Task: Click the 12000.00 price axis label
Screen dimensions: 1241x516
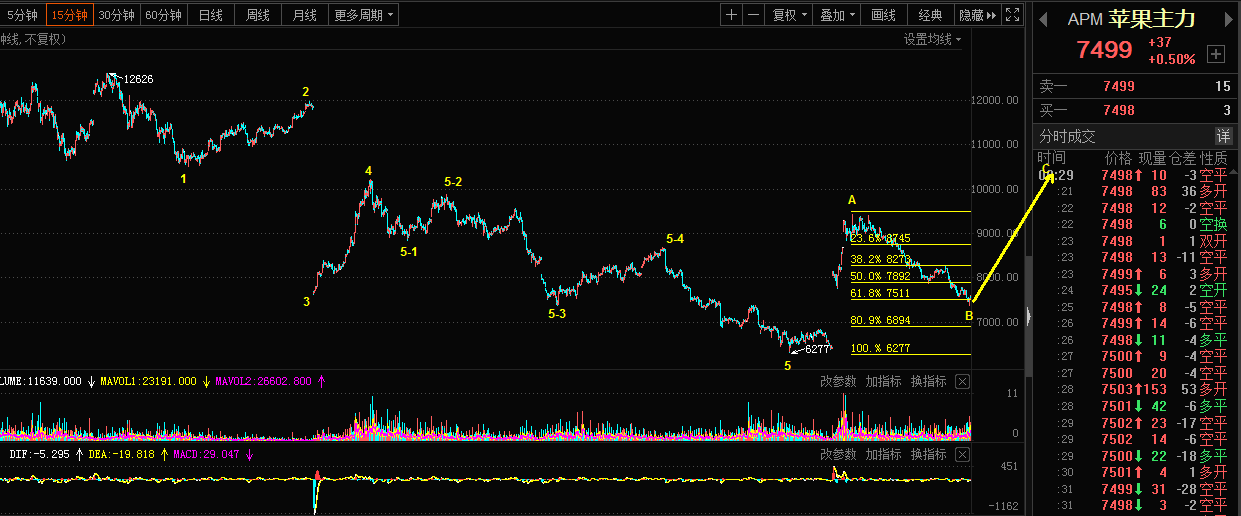Action: 995,100
